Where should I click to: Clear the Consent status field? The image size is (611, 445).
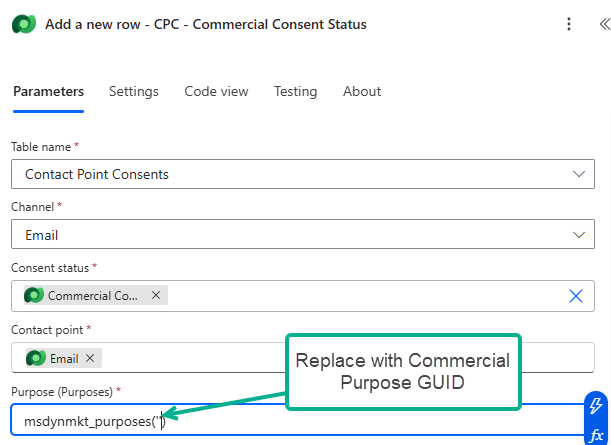(x=576, y=296)
